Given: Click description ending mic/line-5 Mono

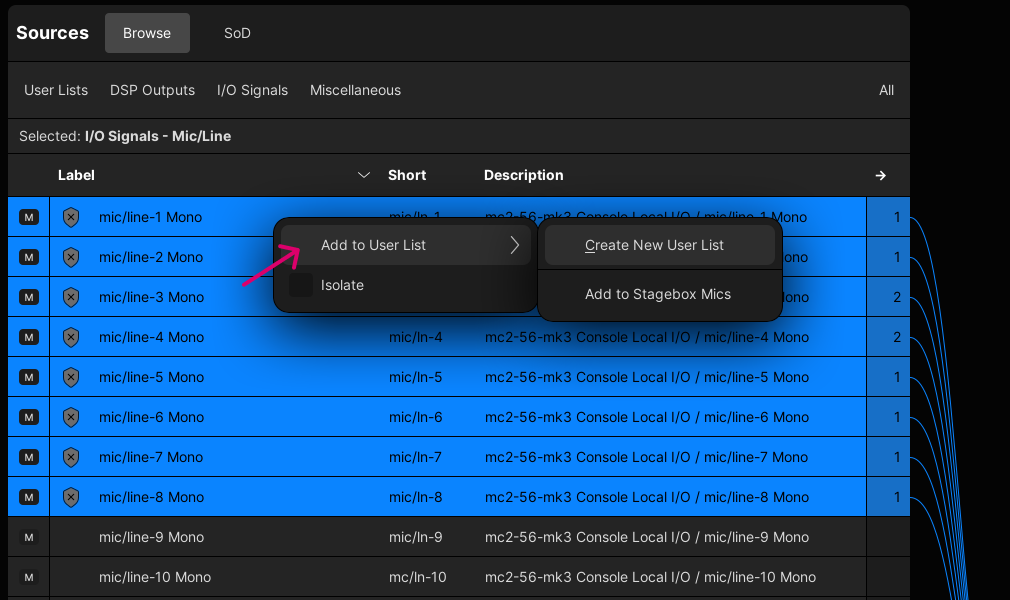Looking at the screenshot, I should click(647, 377).
